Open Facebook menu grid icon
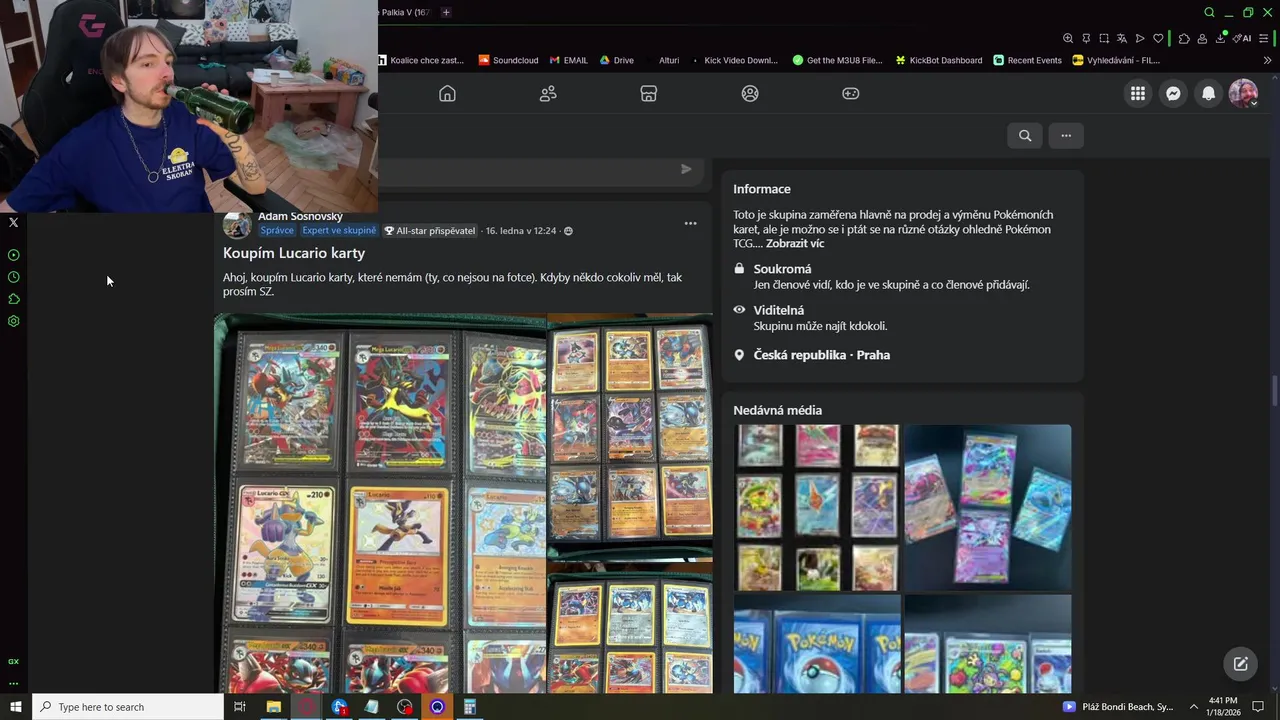Image resolution: width=1280 pixels, height=720 pixels. click(x=1138, y=93)
